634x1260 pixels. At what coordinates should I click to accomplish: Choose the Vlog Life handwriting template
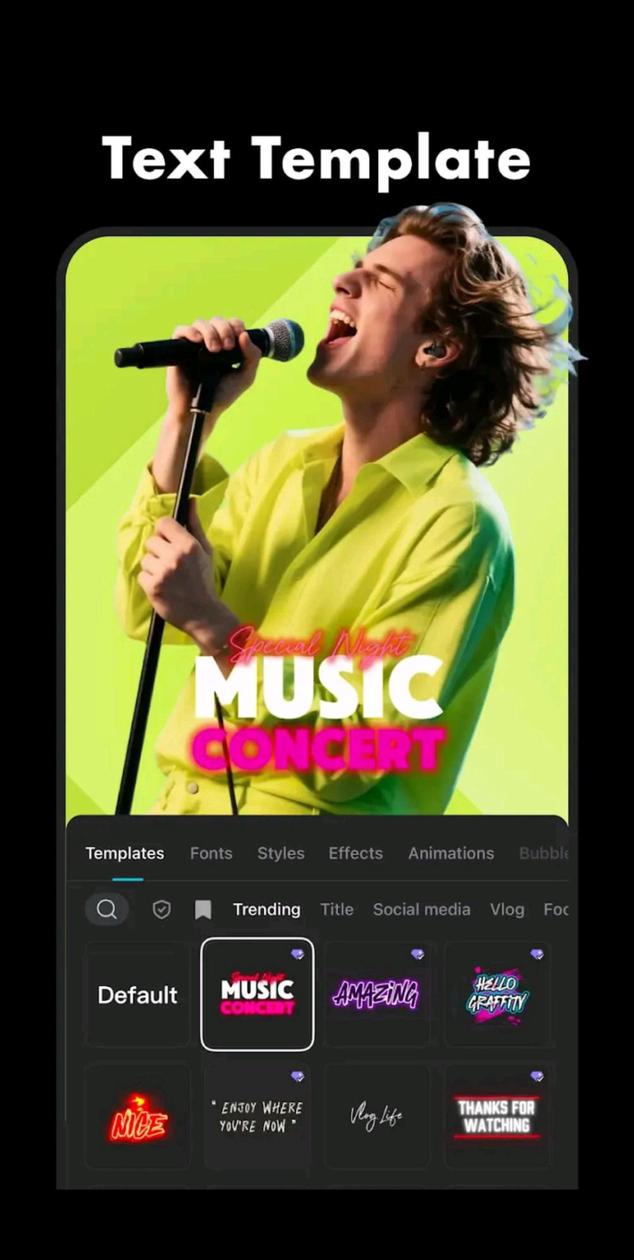pos(377,1116)
